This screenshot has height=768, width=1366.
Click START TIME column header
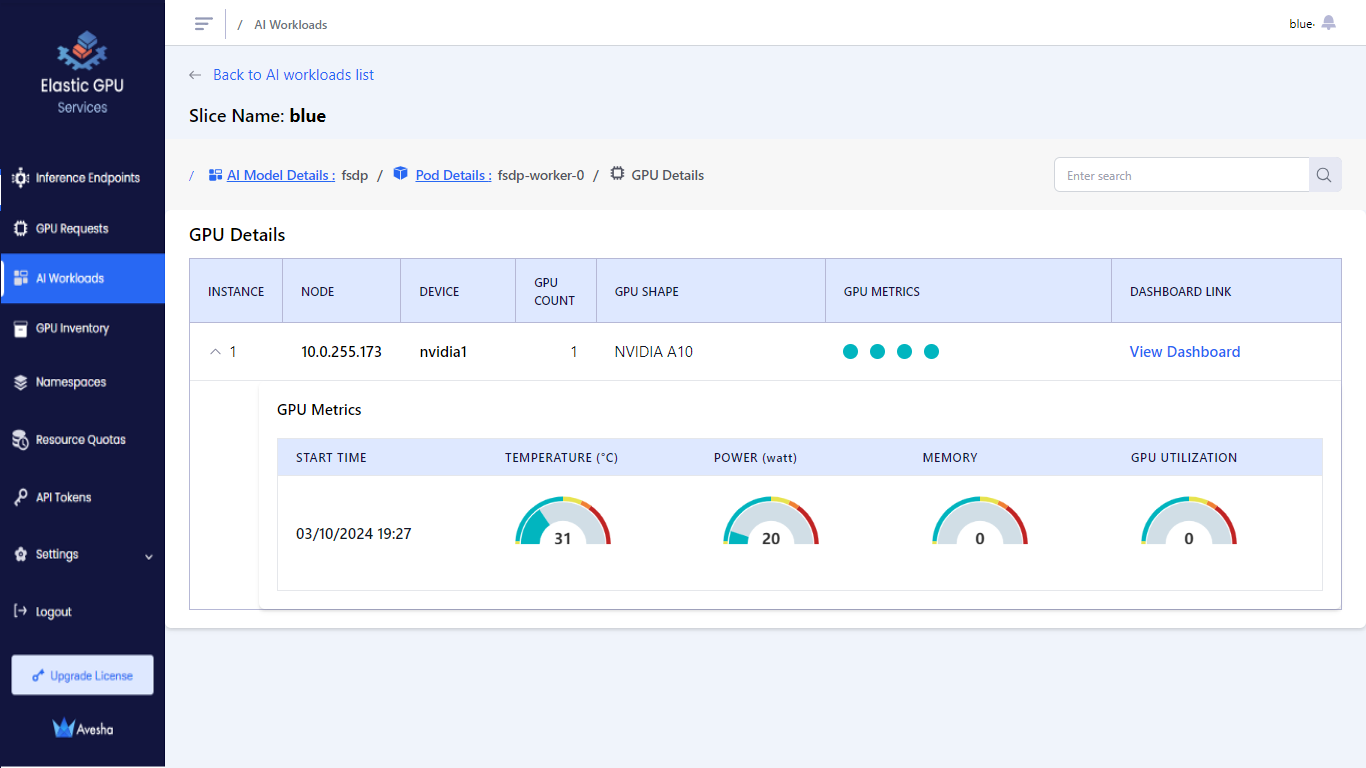tap(331, 458)
